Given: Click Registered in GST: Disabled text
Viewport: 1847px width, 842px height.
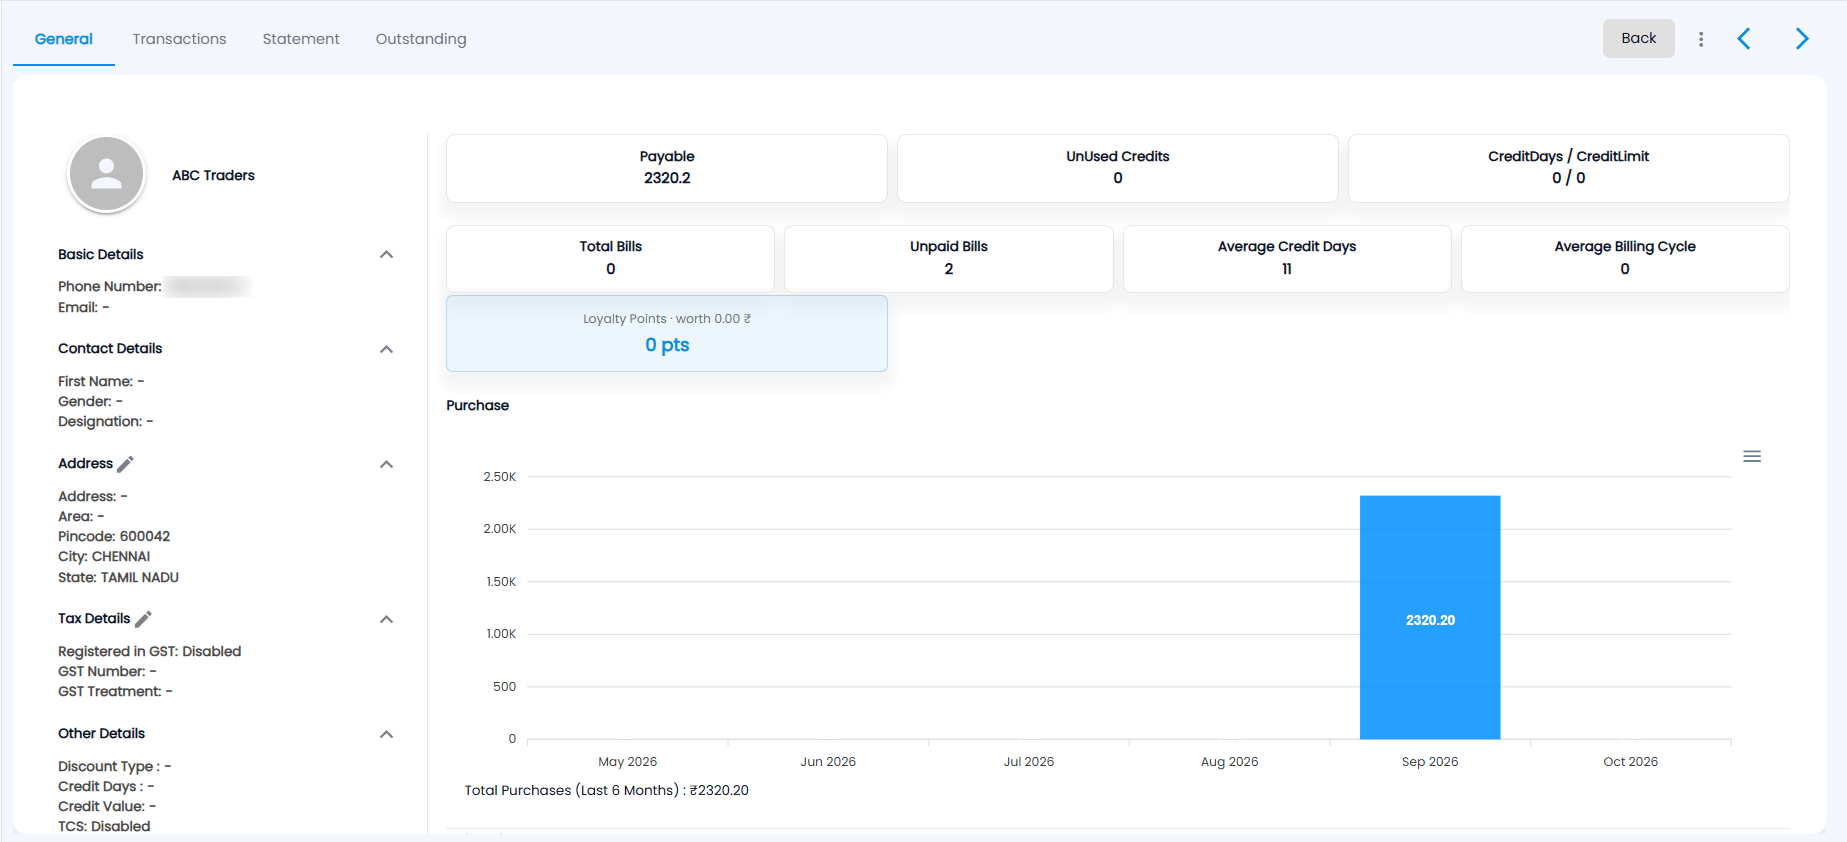Looking at the screenshot, I should tap(149, 652).
